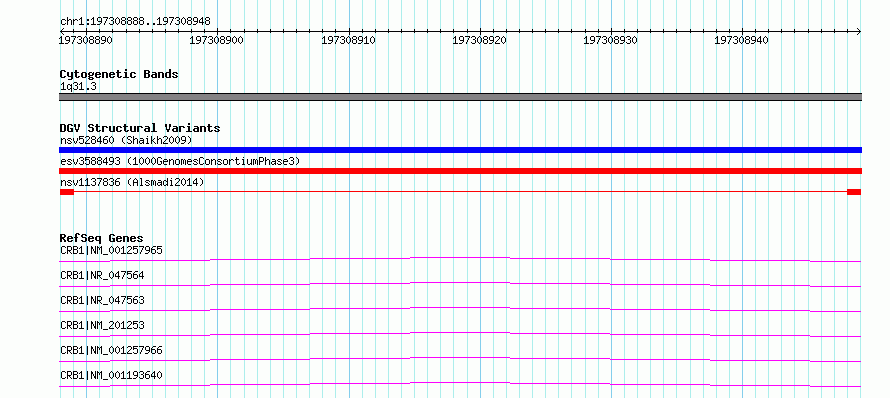
Task: Open the DGV Structural Variants track title
Action: pos(140,128)
